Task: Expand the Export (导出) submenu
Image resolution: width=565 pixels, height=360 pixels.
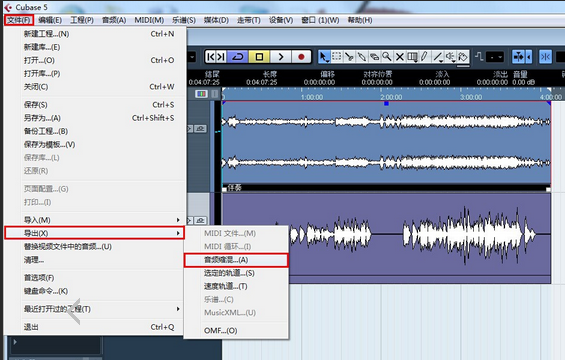Action: 94,233
